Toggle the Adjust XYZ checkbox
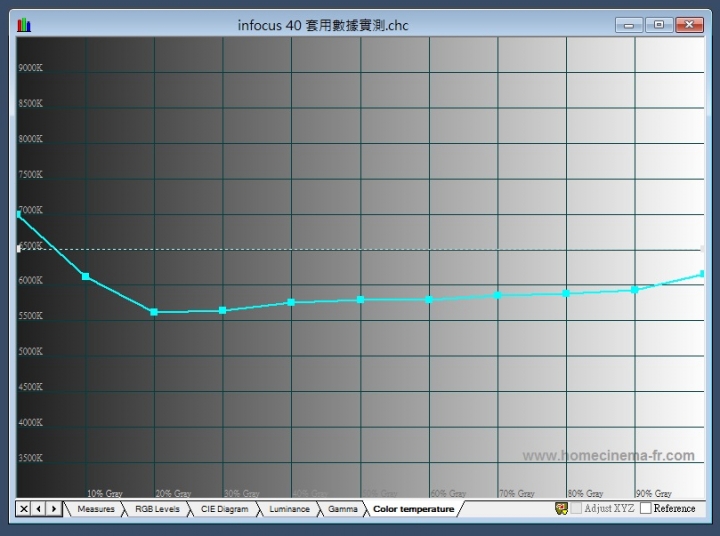This screenshot has height=536, width=720. click(x=576, y=508)
